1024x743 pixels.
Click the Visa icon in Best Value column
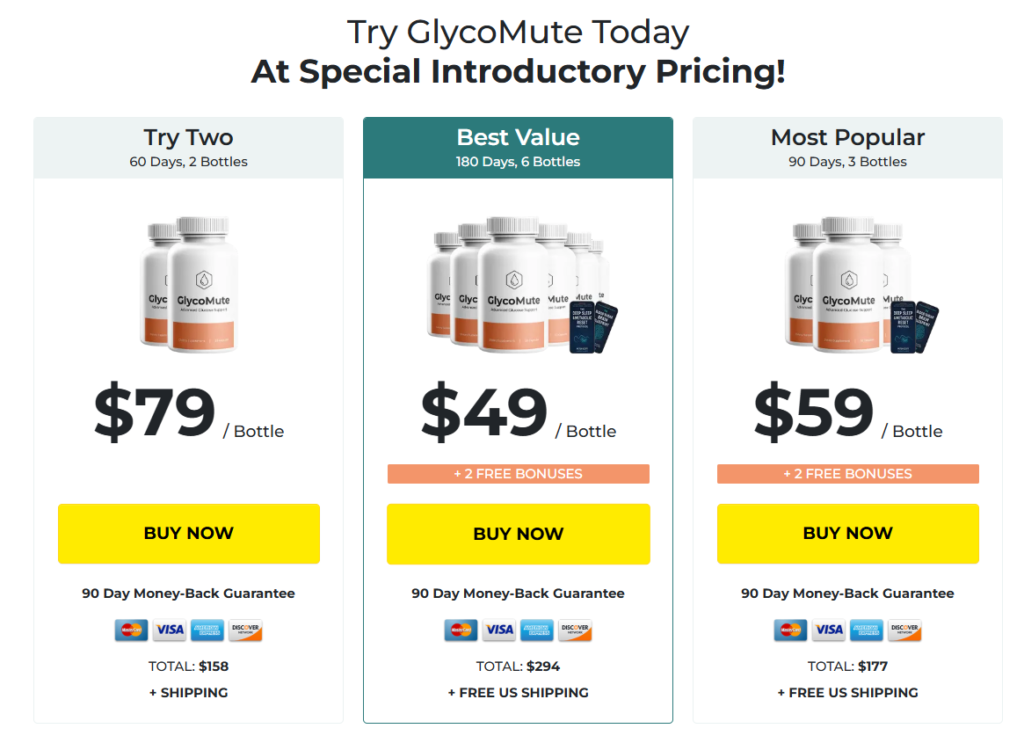coord(498,630)
